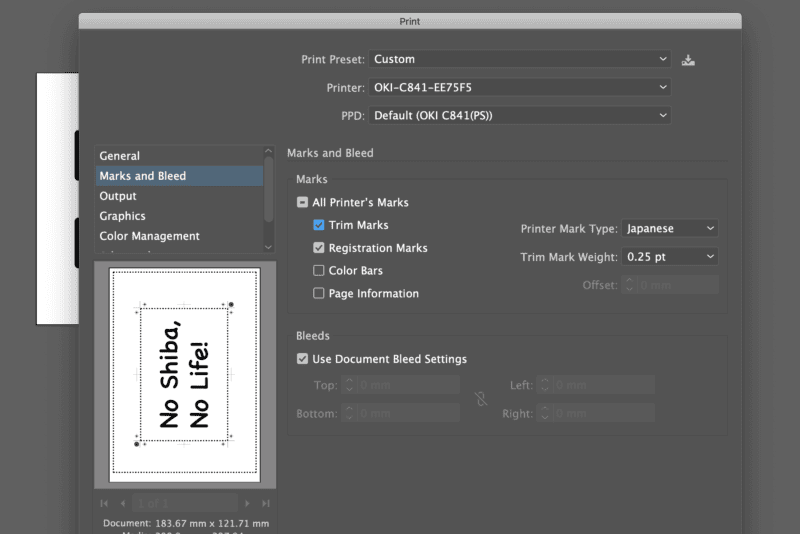Click the Top bleed value field
The width and height of the screenshot is (800, 534).
pyautogui.click(x=408, y=385)
